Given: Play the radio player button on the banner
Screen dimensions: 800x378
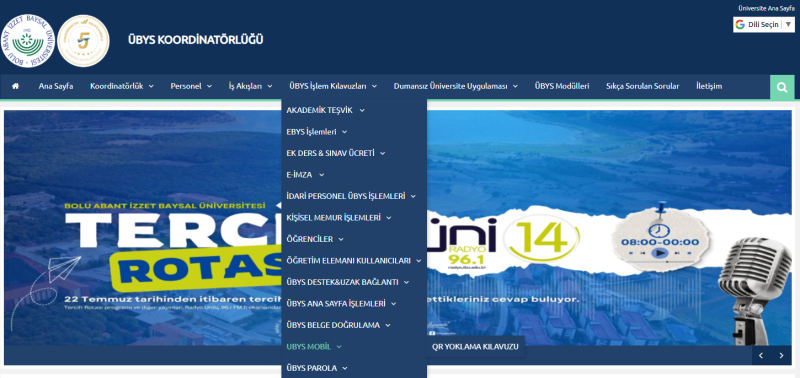Looking at the screenshot, I should click(659, 253).
